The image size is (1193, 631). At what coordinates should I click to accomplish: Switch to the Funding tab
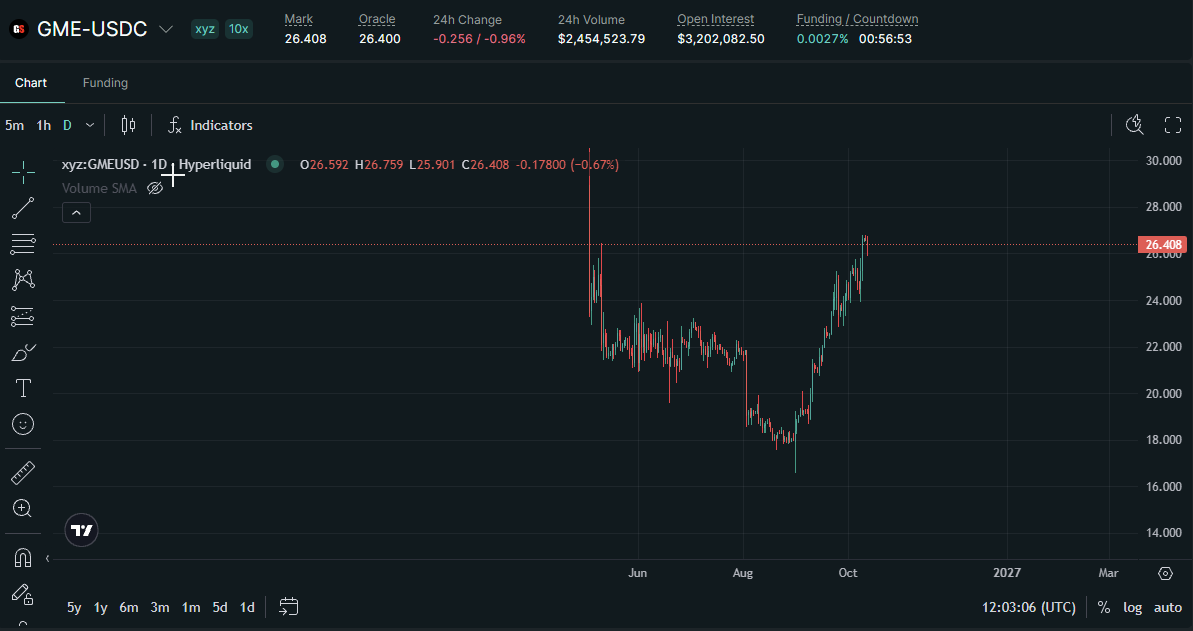(x=105, y=83)
